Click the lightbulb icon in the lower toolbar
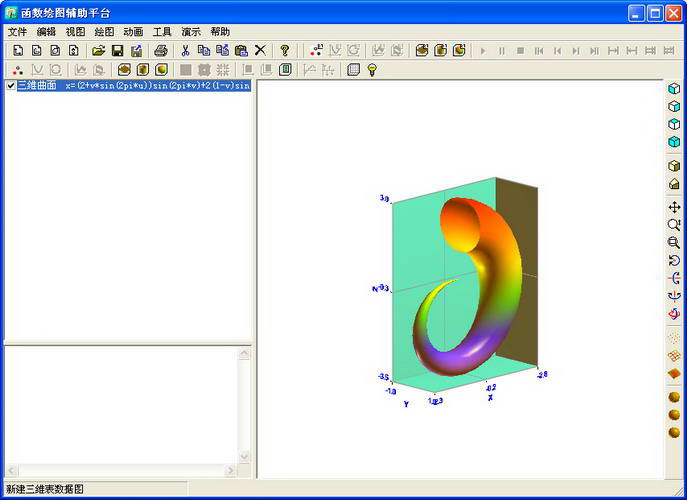Image resolution: width=687 pixels, height=500 pixels. click(372, 70)
